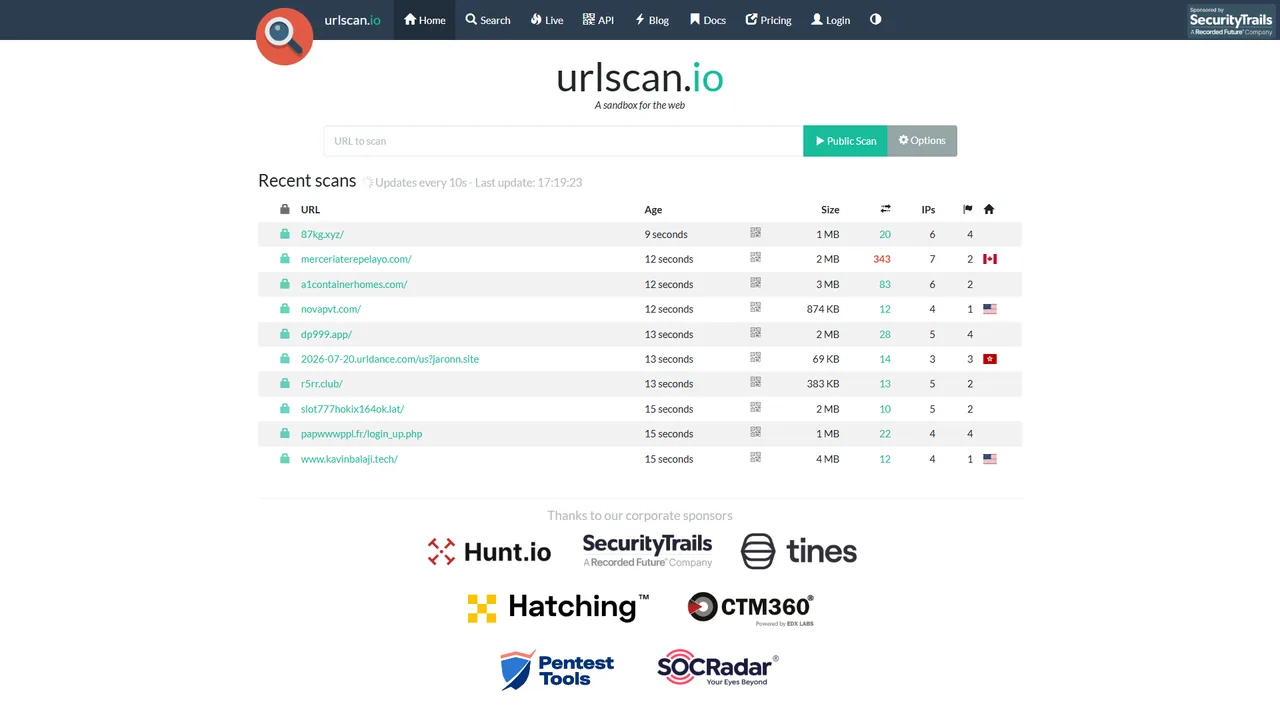Open the Search nav item
This screenshot has height=720, width=1280.
click(x=488, y=20)
